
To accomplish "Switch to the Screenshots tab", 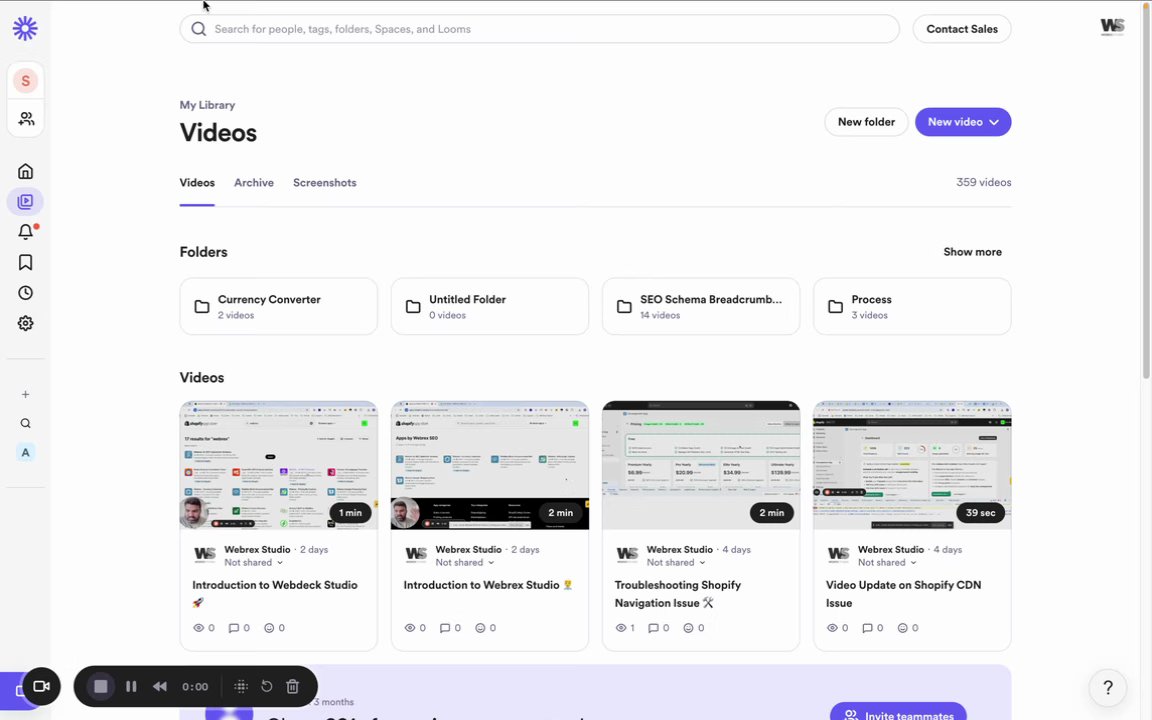I will (x=325, y=183).
